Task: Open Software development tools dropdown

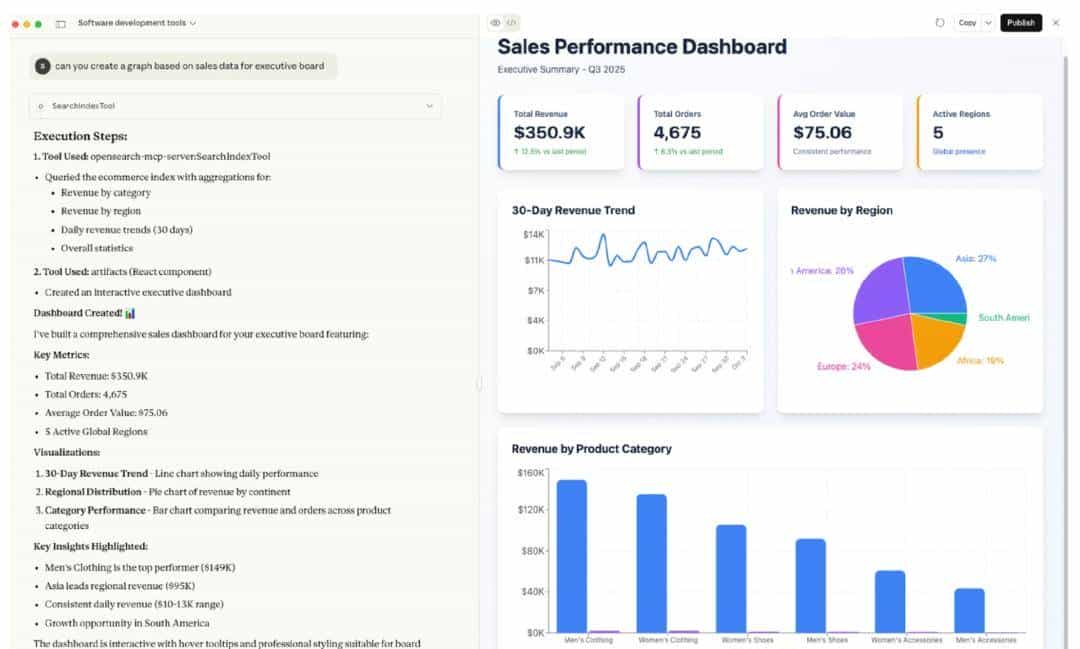Action: pyautogui.click(x=137, y=22)
